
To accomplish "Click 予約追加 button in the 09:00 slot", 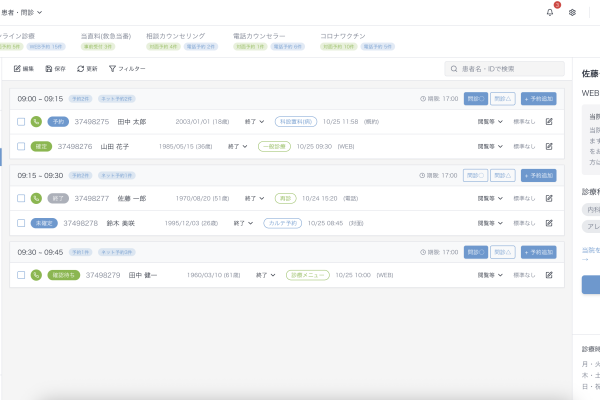I will tap(539, 99).
